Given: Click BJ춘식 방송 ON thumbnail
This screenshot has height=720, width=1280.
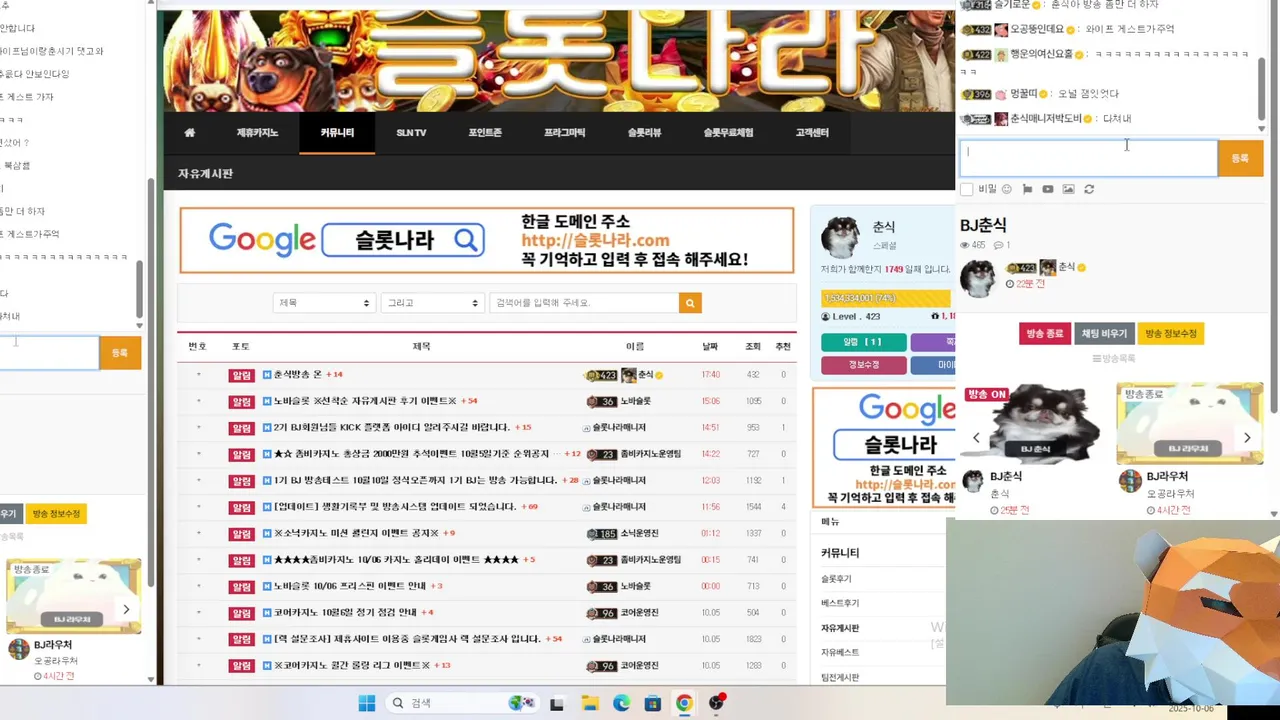Looking at the screenshot, I should tap(1036, 423).
